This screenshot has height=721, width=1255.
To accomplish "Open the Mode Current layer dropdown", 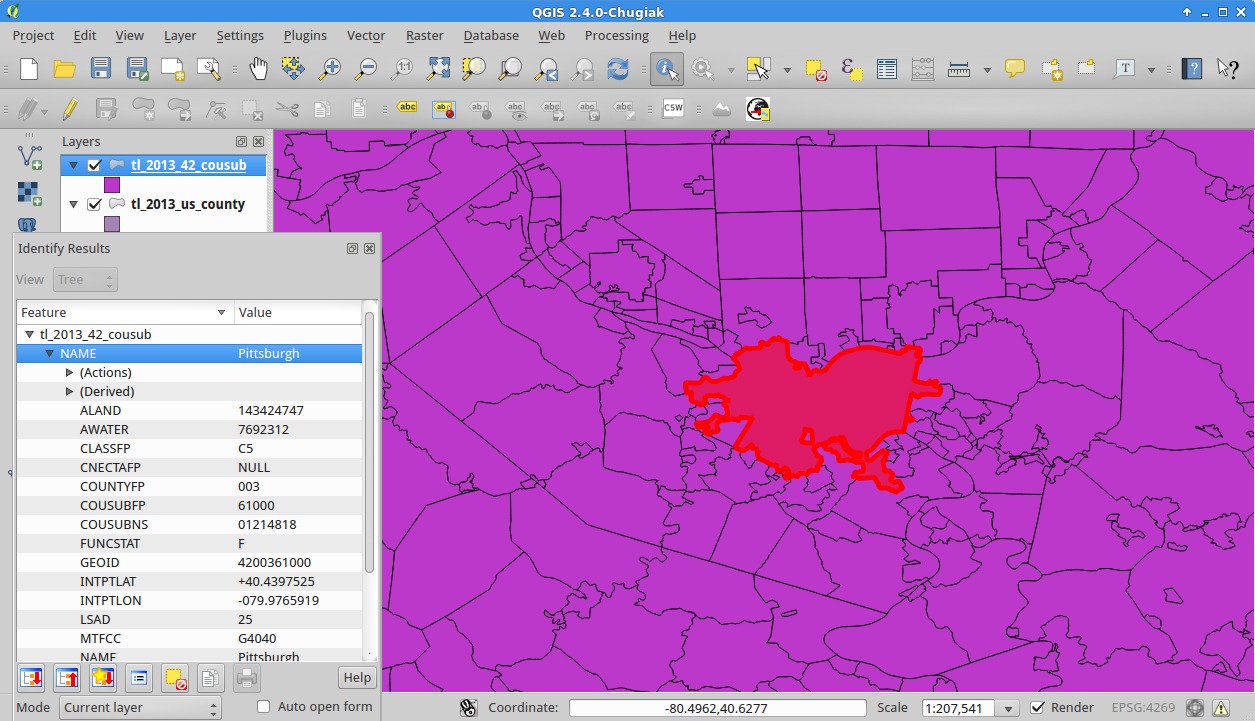I will point(141,708).
